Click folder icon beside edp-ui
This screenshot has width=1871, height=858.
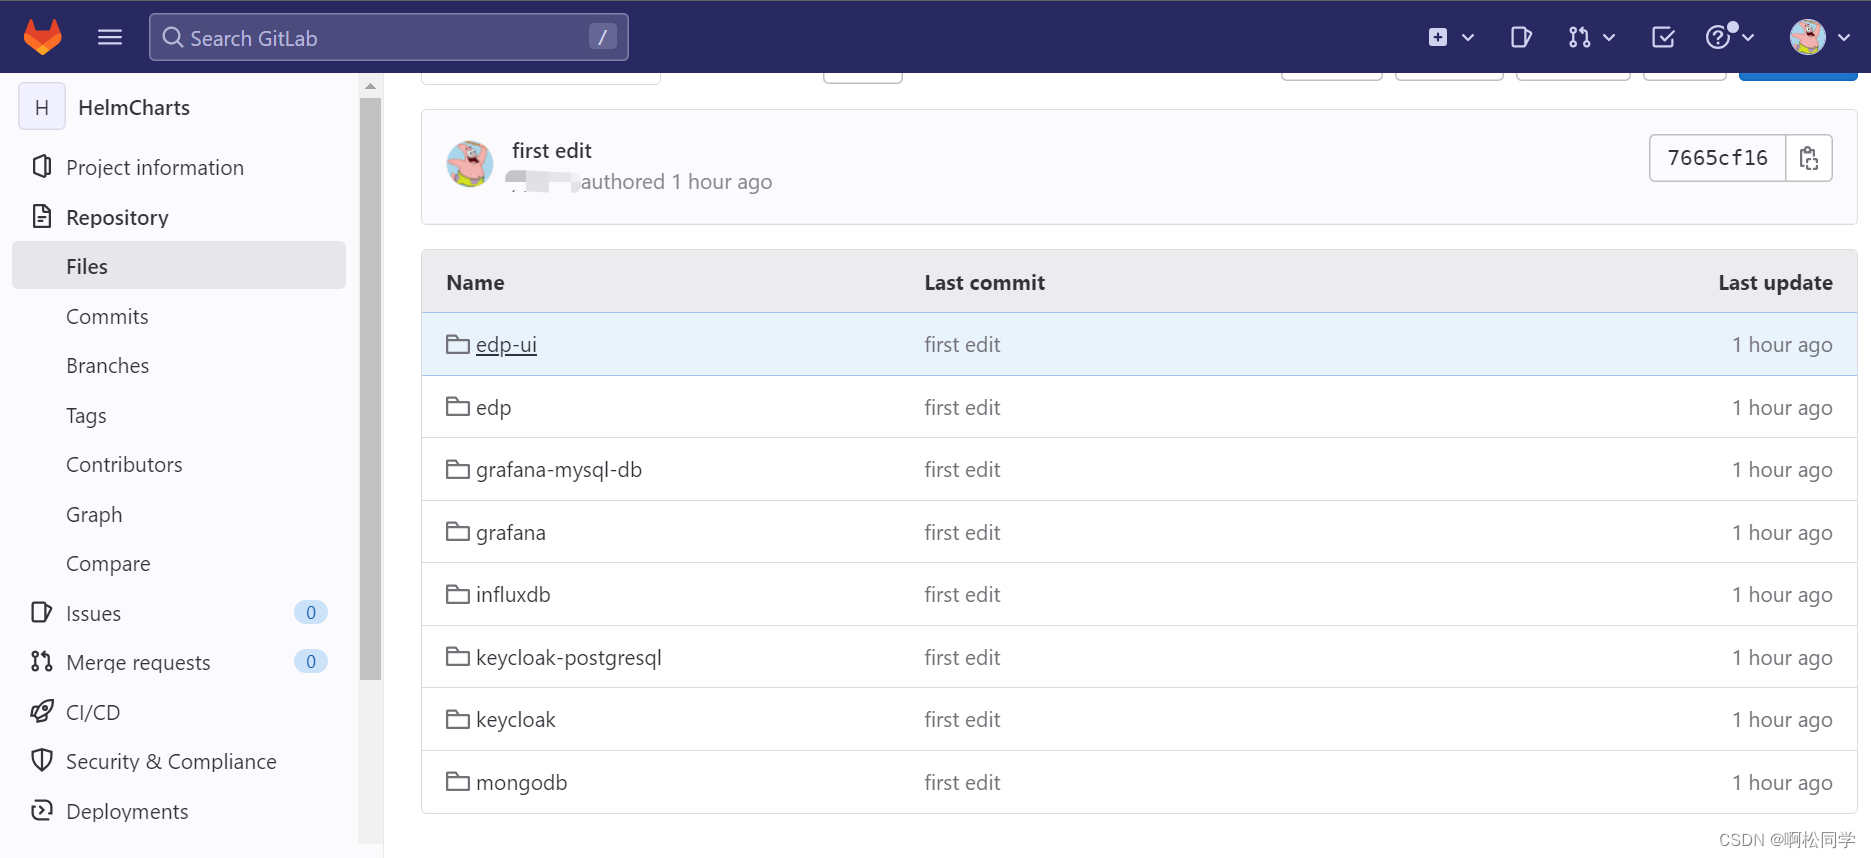point(458,344)
